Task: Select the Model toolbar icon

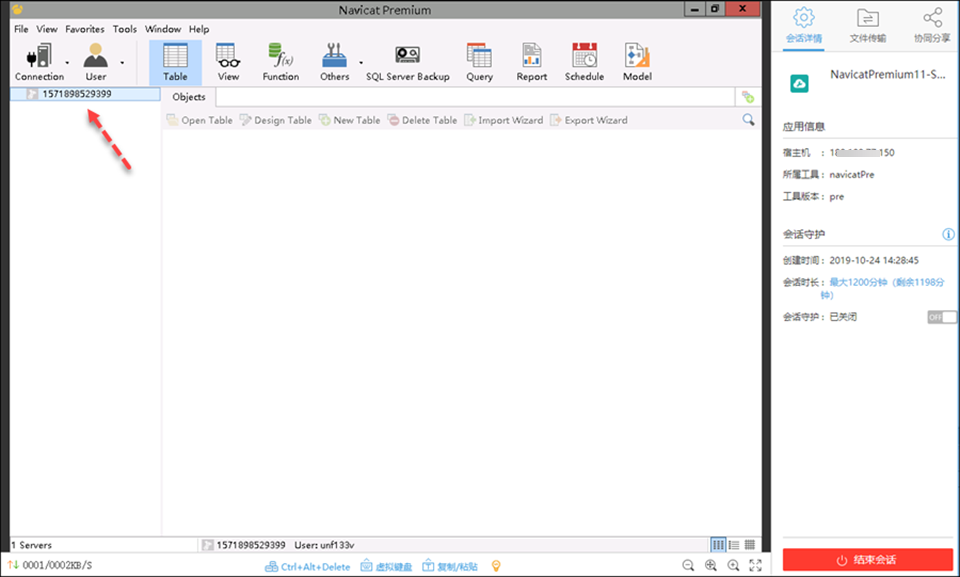Action: (x=637, y=62)
